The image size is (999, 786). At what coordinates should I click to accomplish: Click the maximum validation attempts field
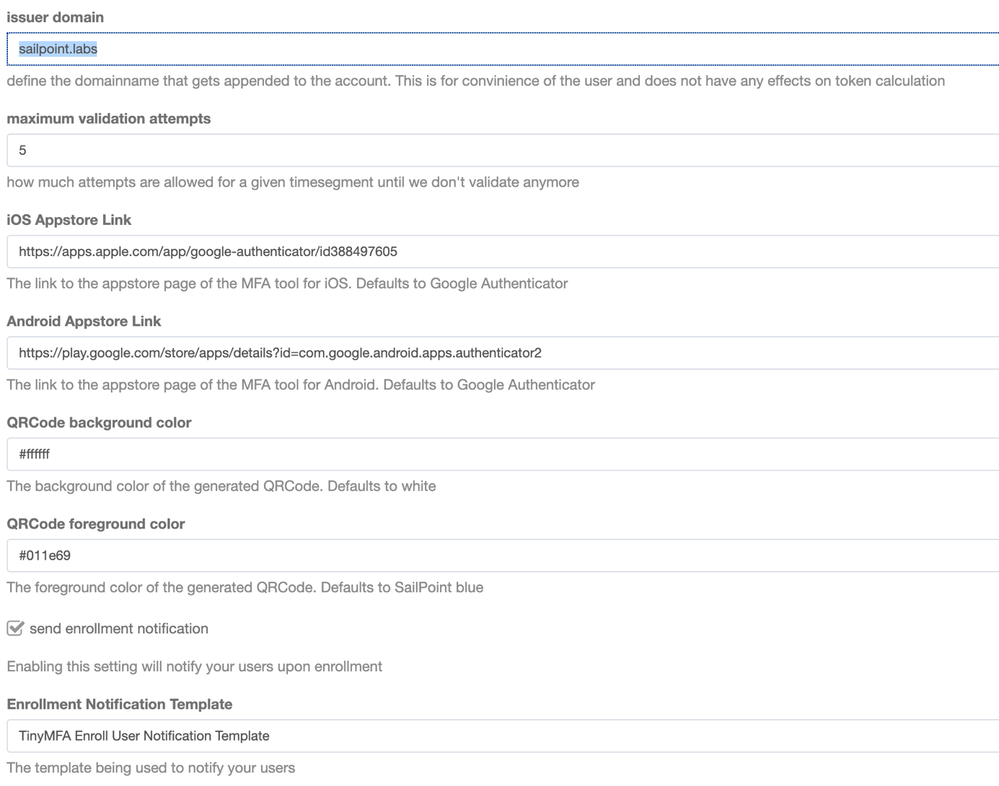(x=500, y=151)
